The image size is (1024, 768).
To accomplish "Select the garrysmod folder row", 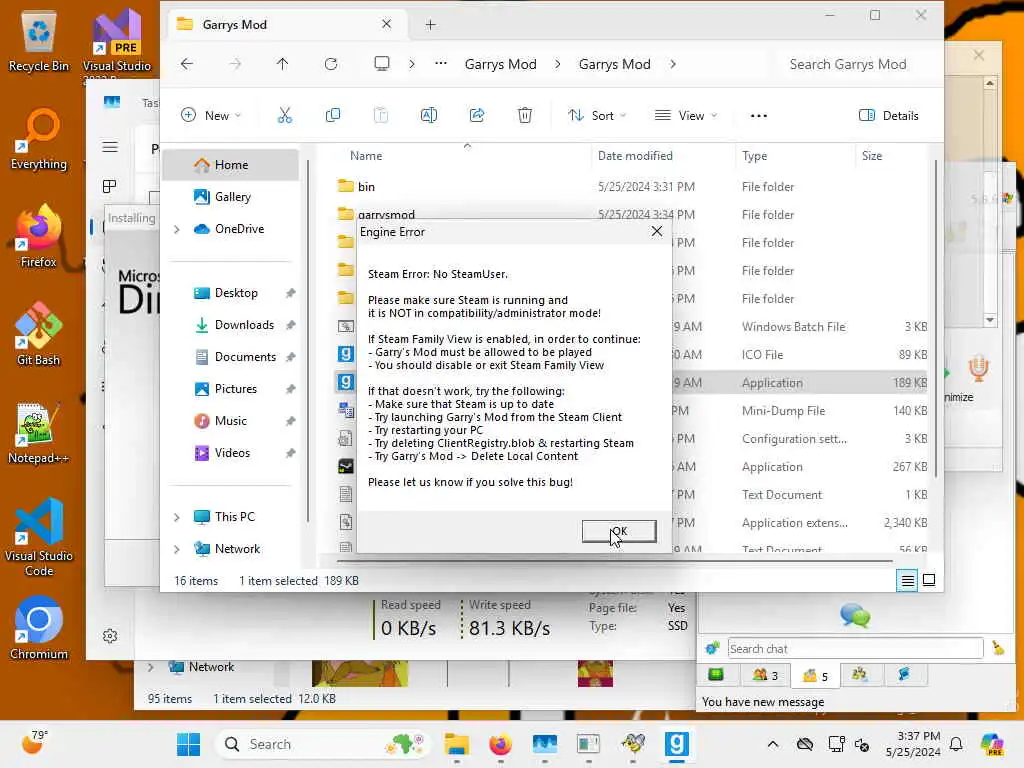I will [630, 214].
